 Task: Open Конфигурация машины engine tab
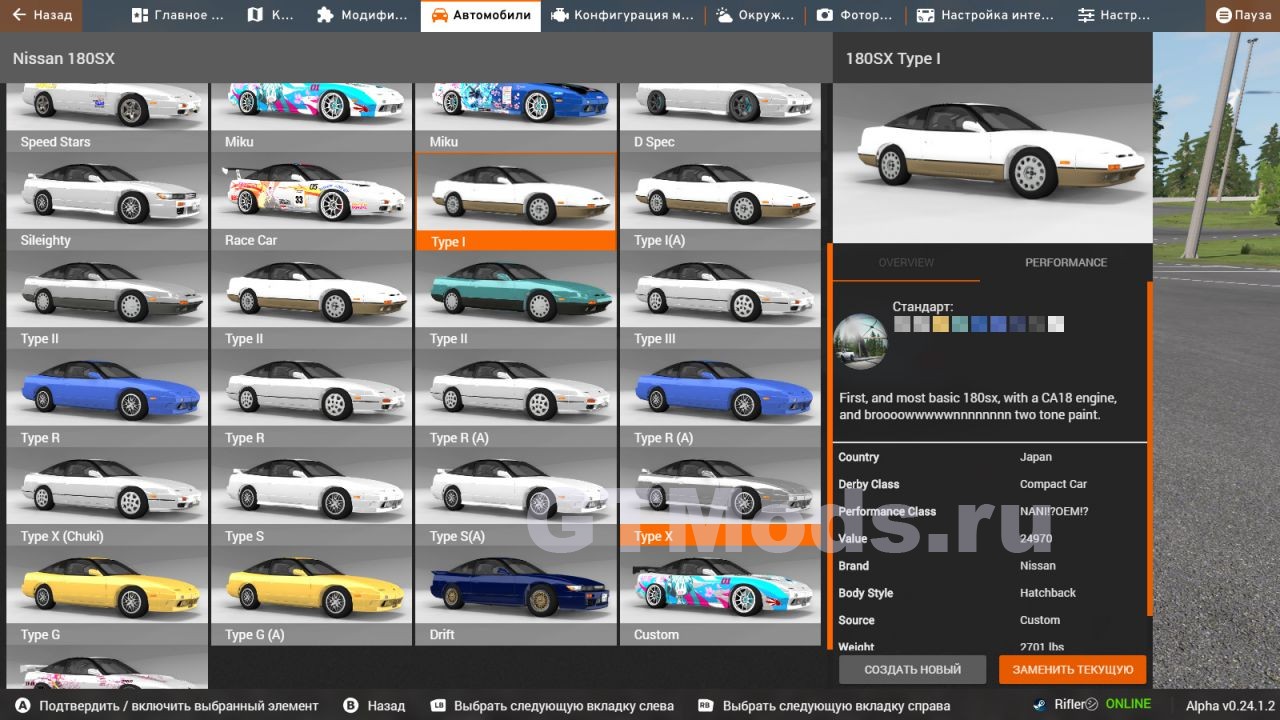(x=621, y=15)
